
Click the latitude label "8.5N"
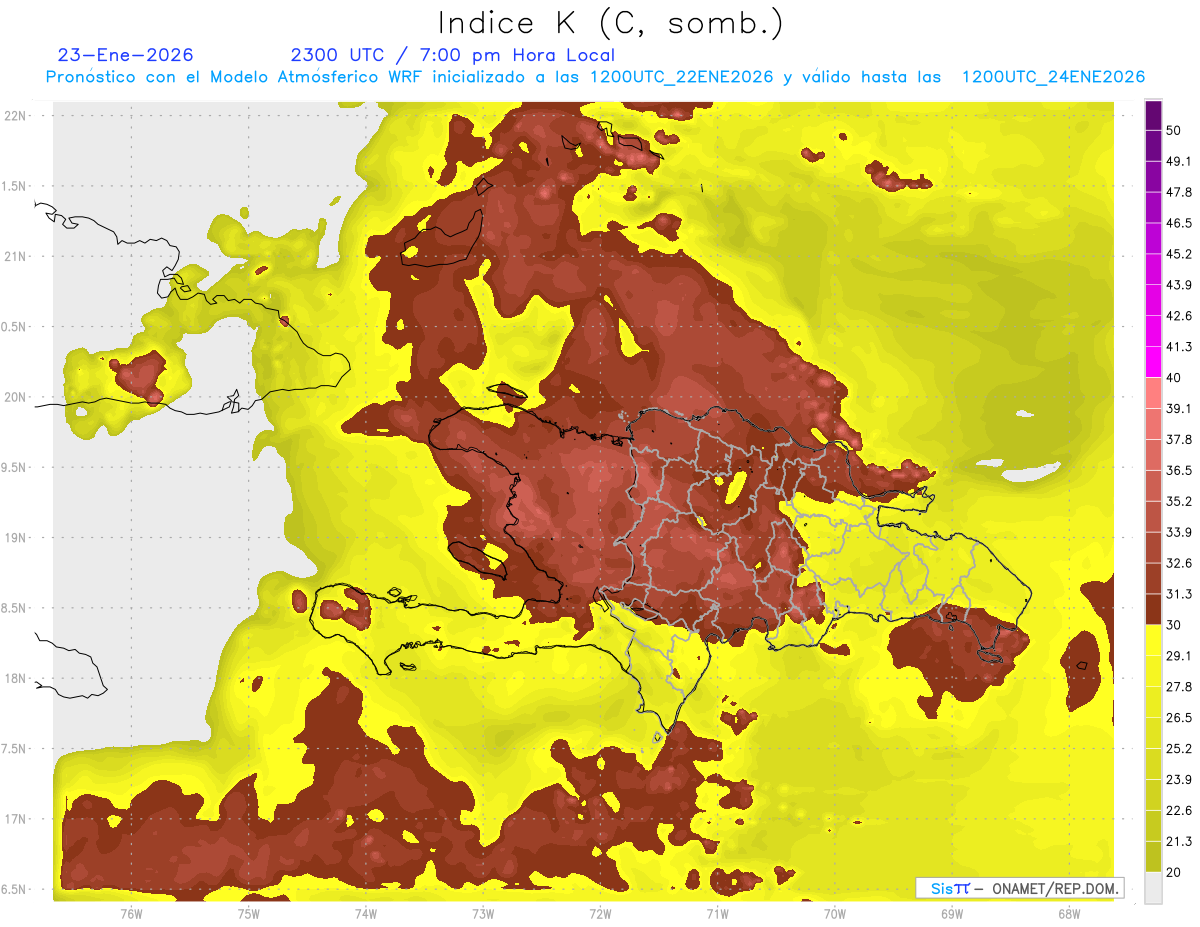coord(13,609)
